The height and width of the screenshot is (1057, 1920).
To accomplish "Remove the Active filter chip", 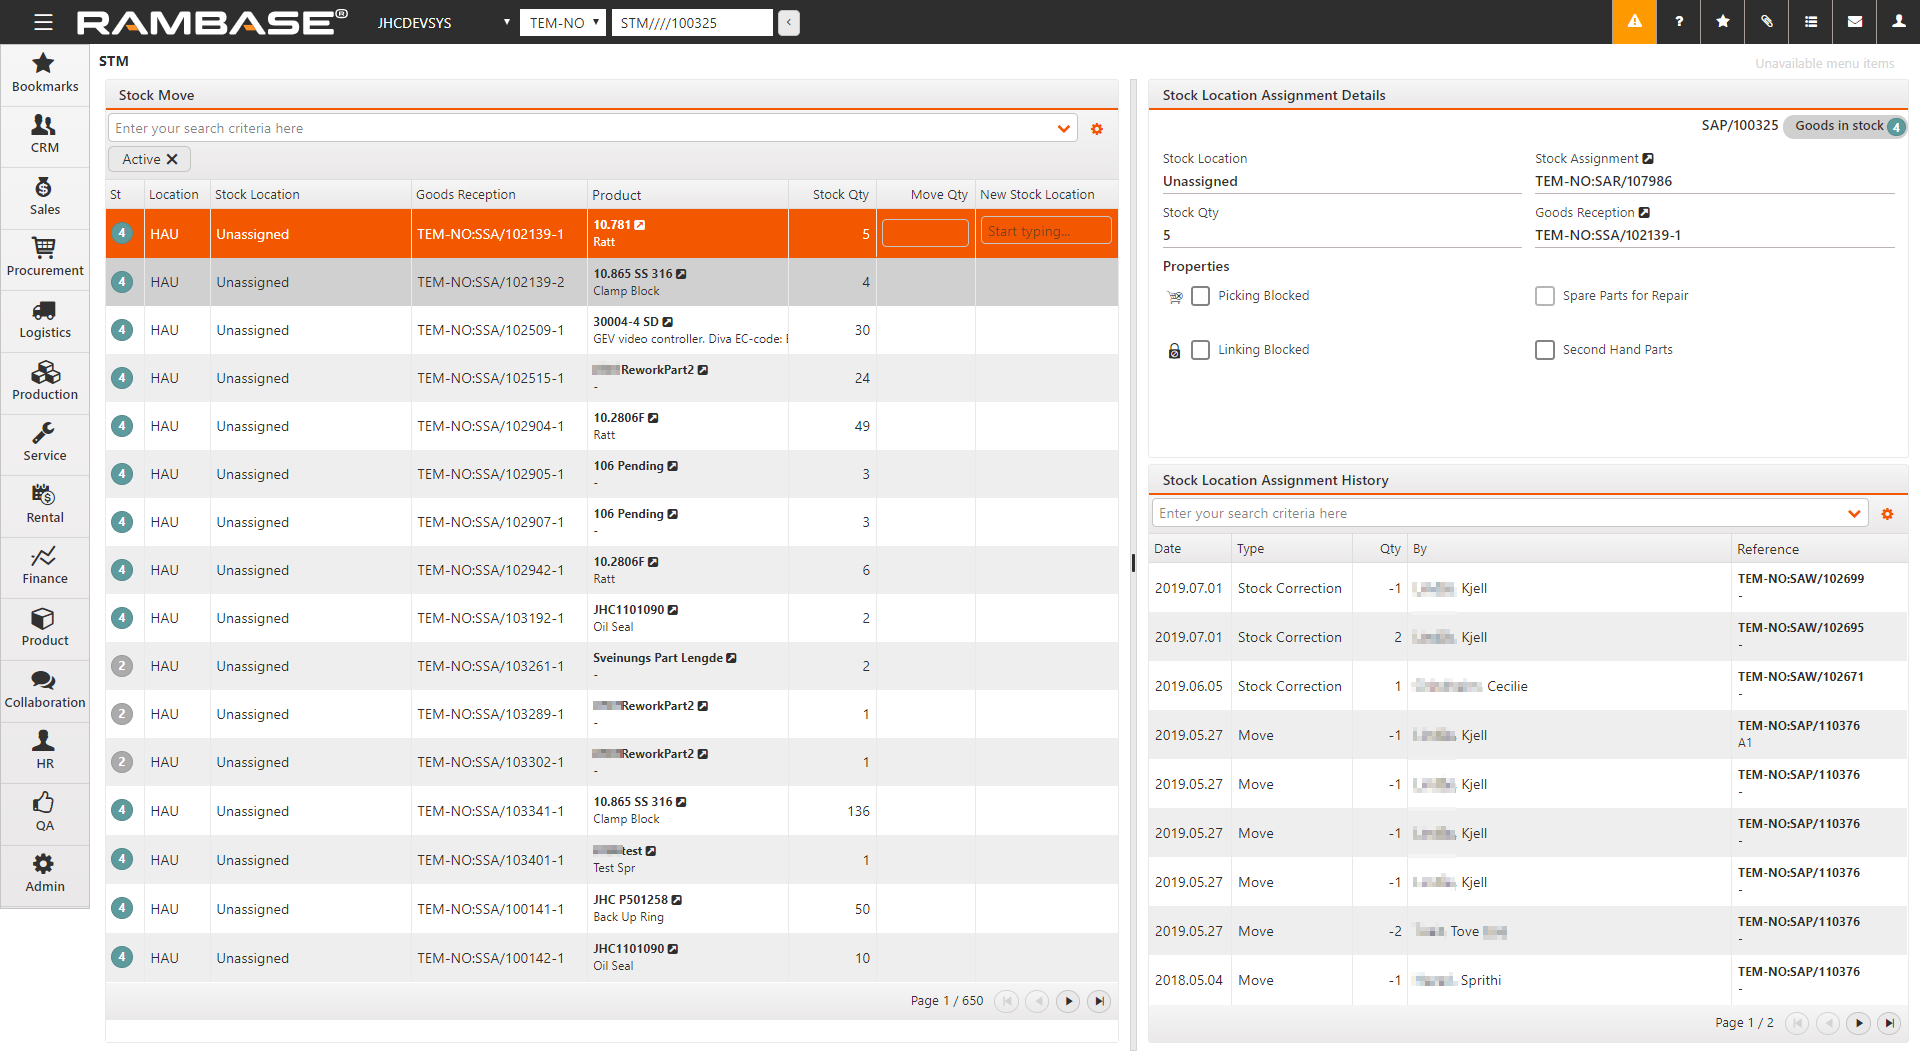I will (172, 159).
